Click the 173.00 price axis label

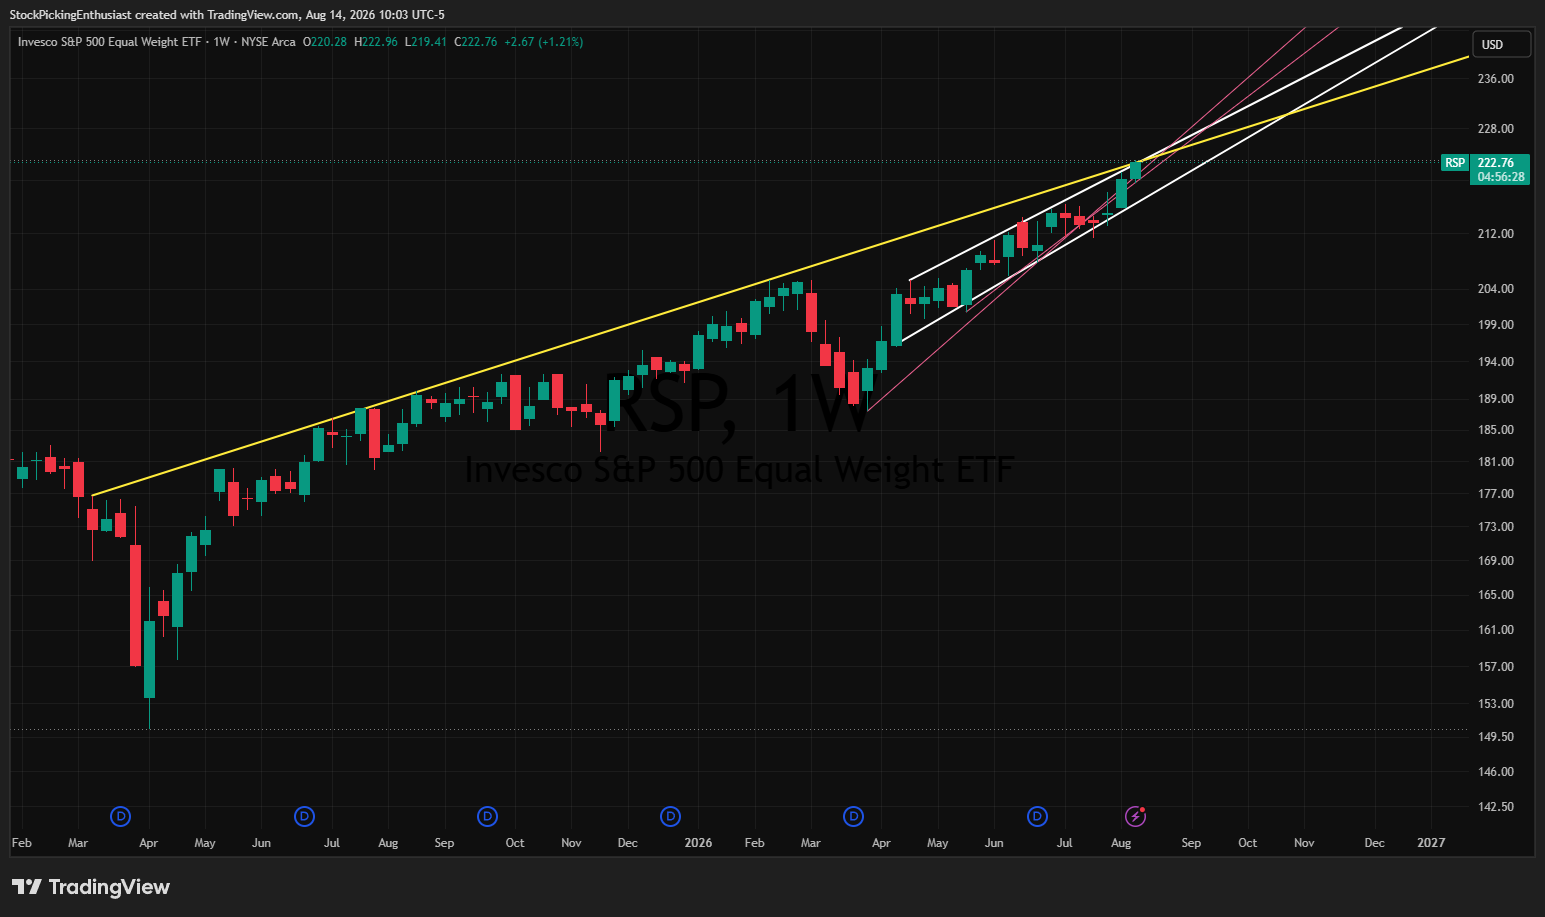(1495, 527)
